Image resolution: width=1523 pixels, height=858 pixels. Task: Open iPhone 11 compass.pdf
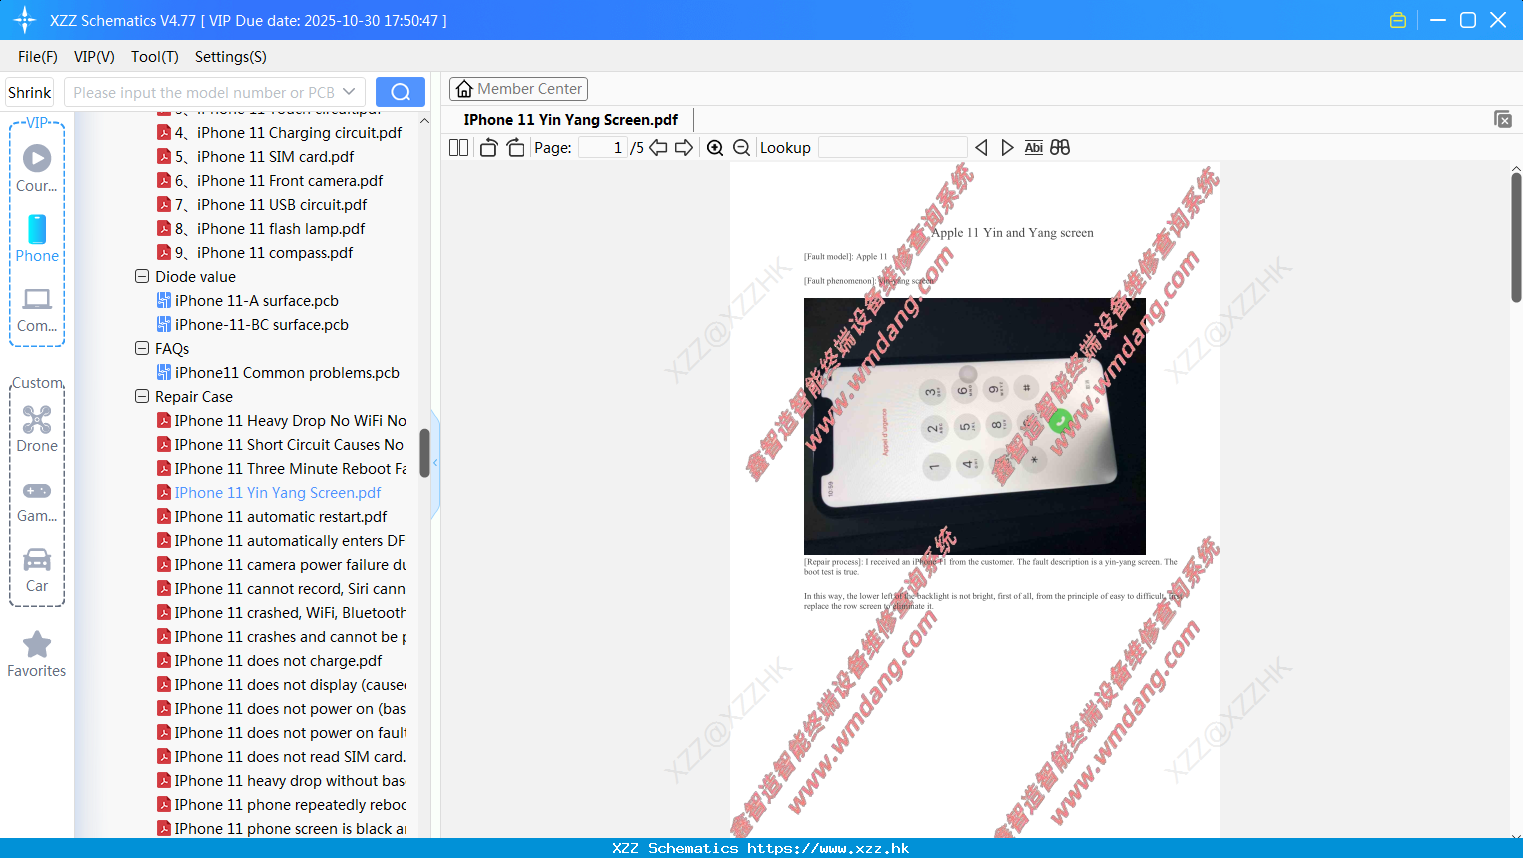point(256,252)
